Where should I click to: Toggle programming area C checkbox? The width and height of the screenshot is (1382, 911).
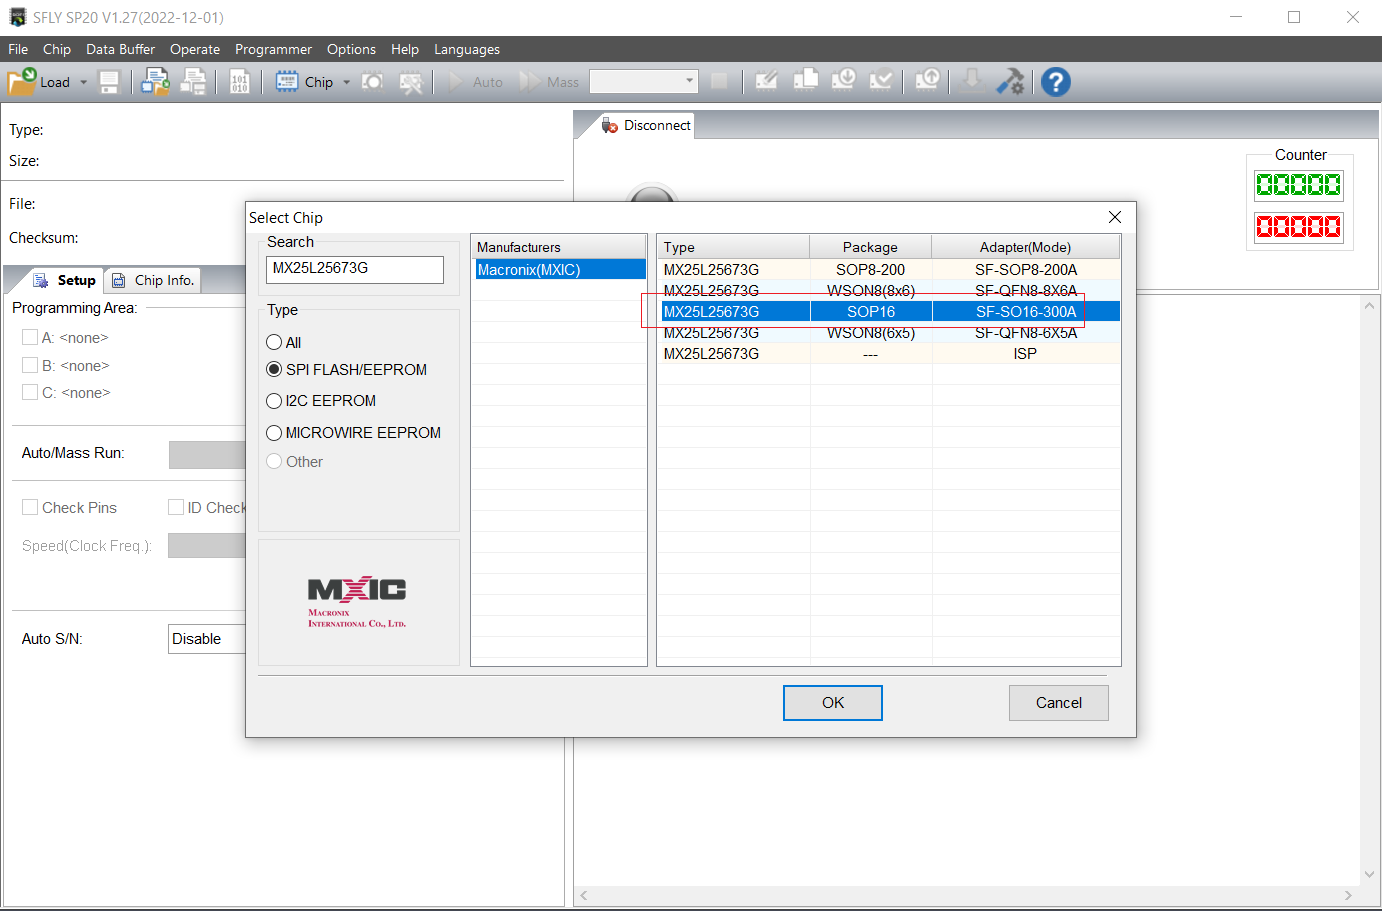(x=30, y=392)
